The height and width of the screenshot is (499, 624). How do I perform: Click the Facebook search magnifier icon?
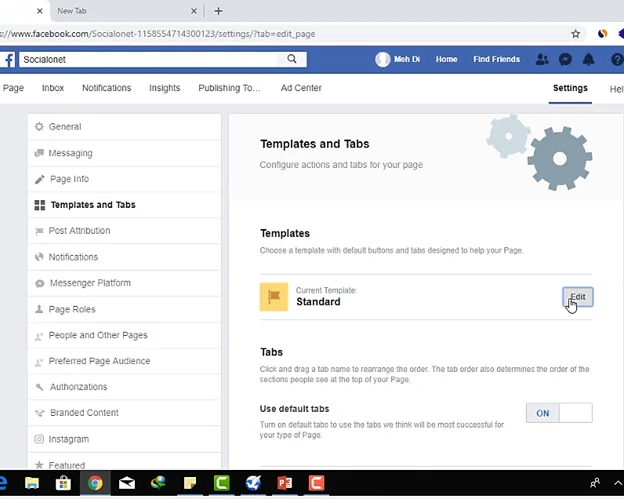pos(292,60)
